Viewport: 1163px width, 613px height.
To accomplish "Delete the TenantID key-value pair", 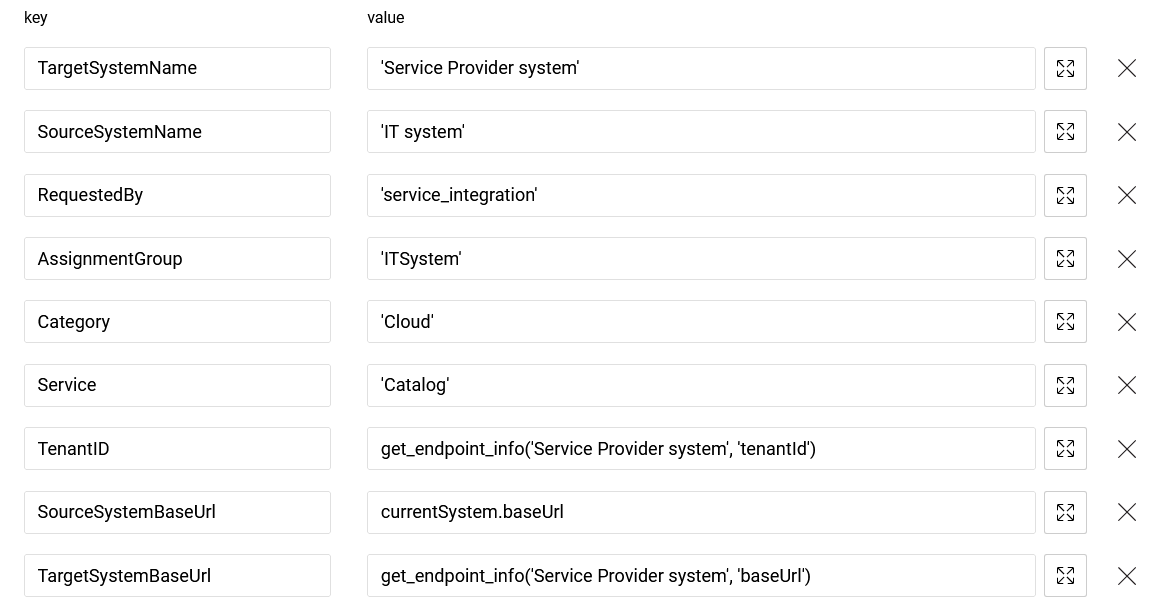I will (x=1126, y=448).
